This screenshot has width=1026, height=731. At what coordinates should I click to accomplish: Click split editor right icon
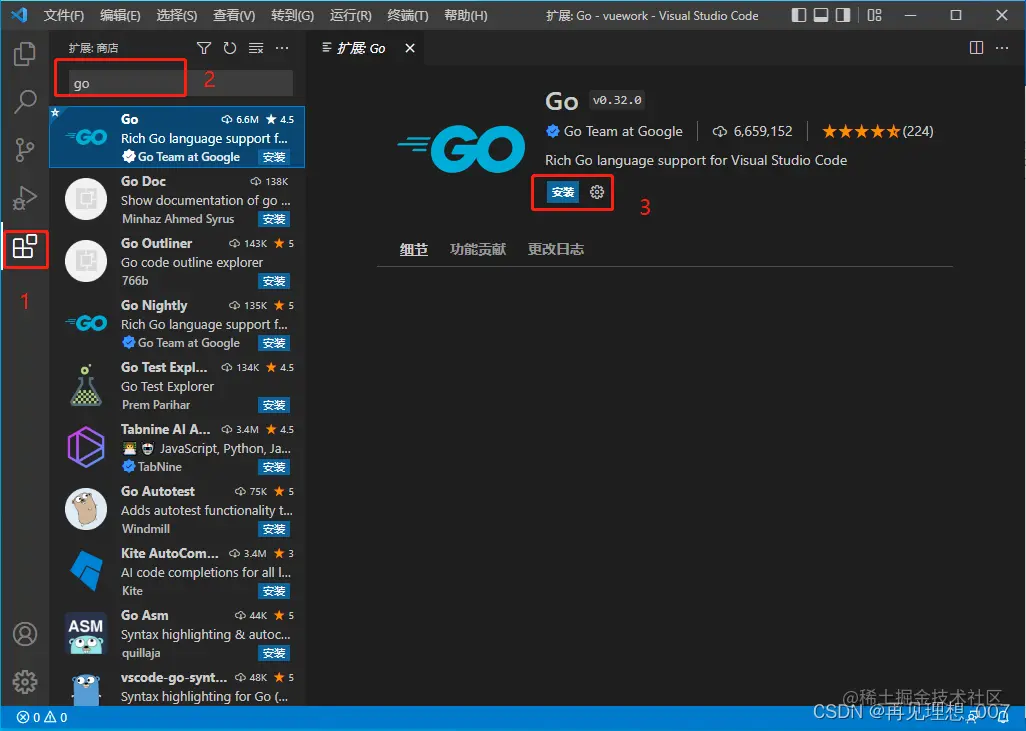pyautogui.click(x=976, y=48)
